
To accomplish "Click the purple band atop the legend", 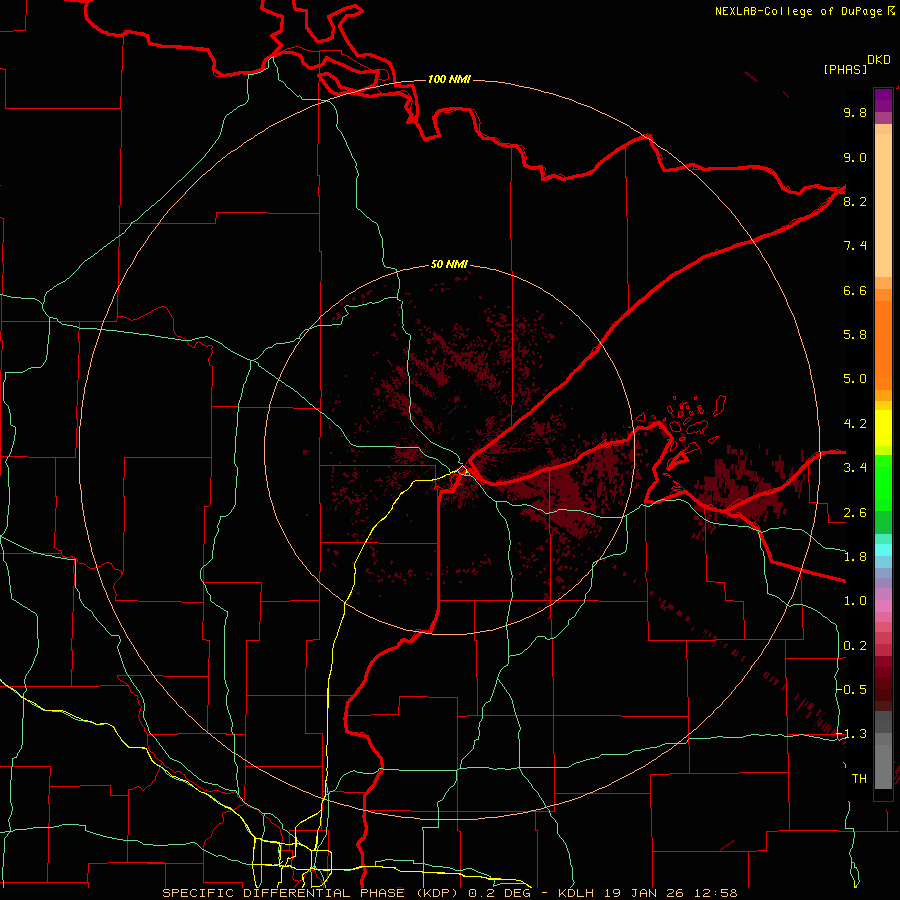I will 883,100.
